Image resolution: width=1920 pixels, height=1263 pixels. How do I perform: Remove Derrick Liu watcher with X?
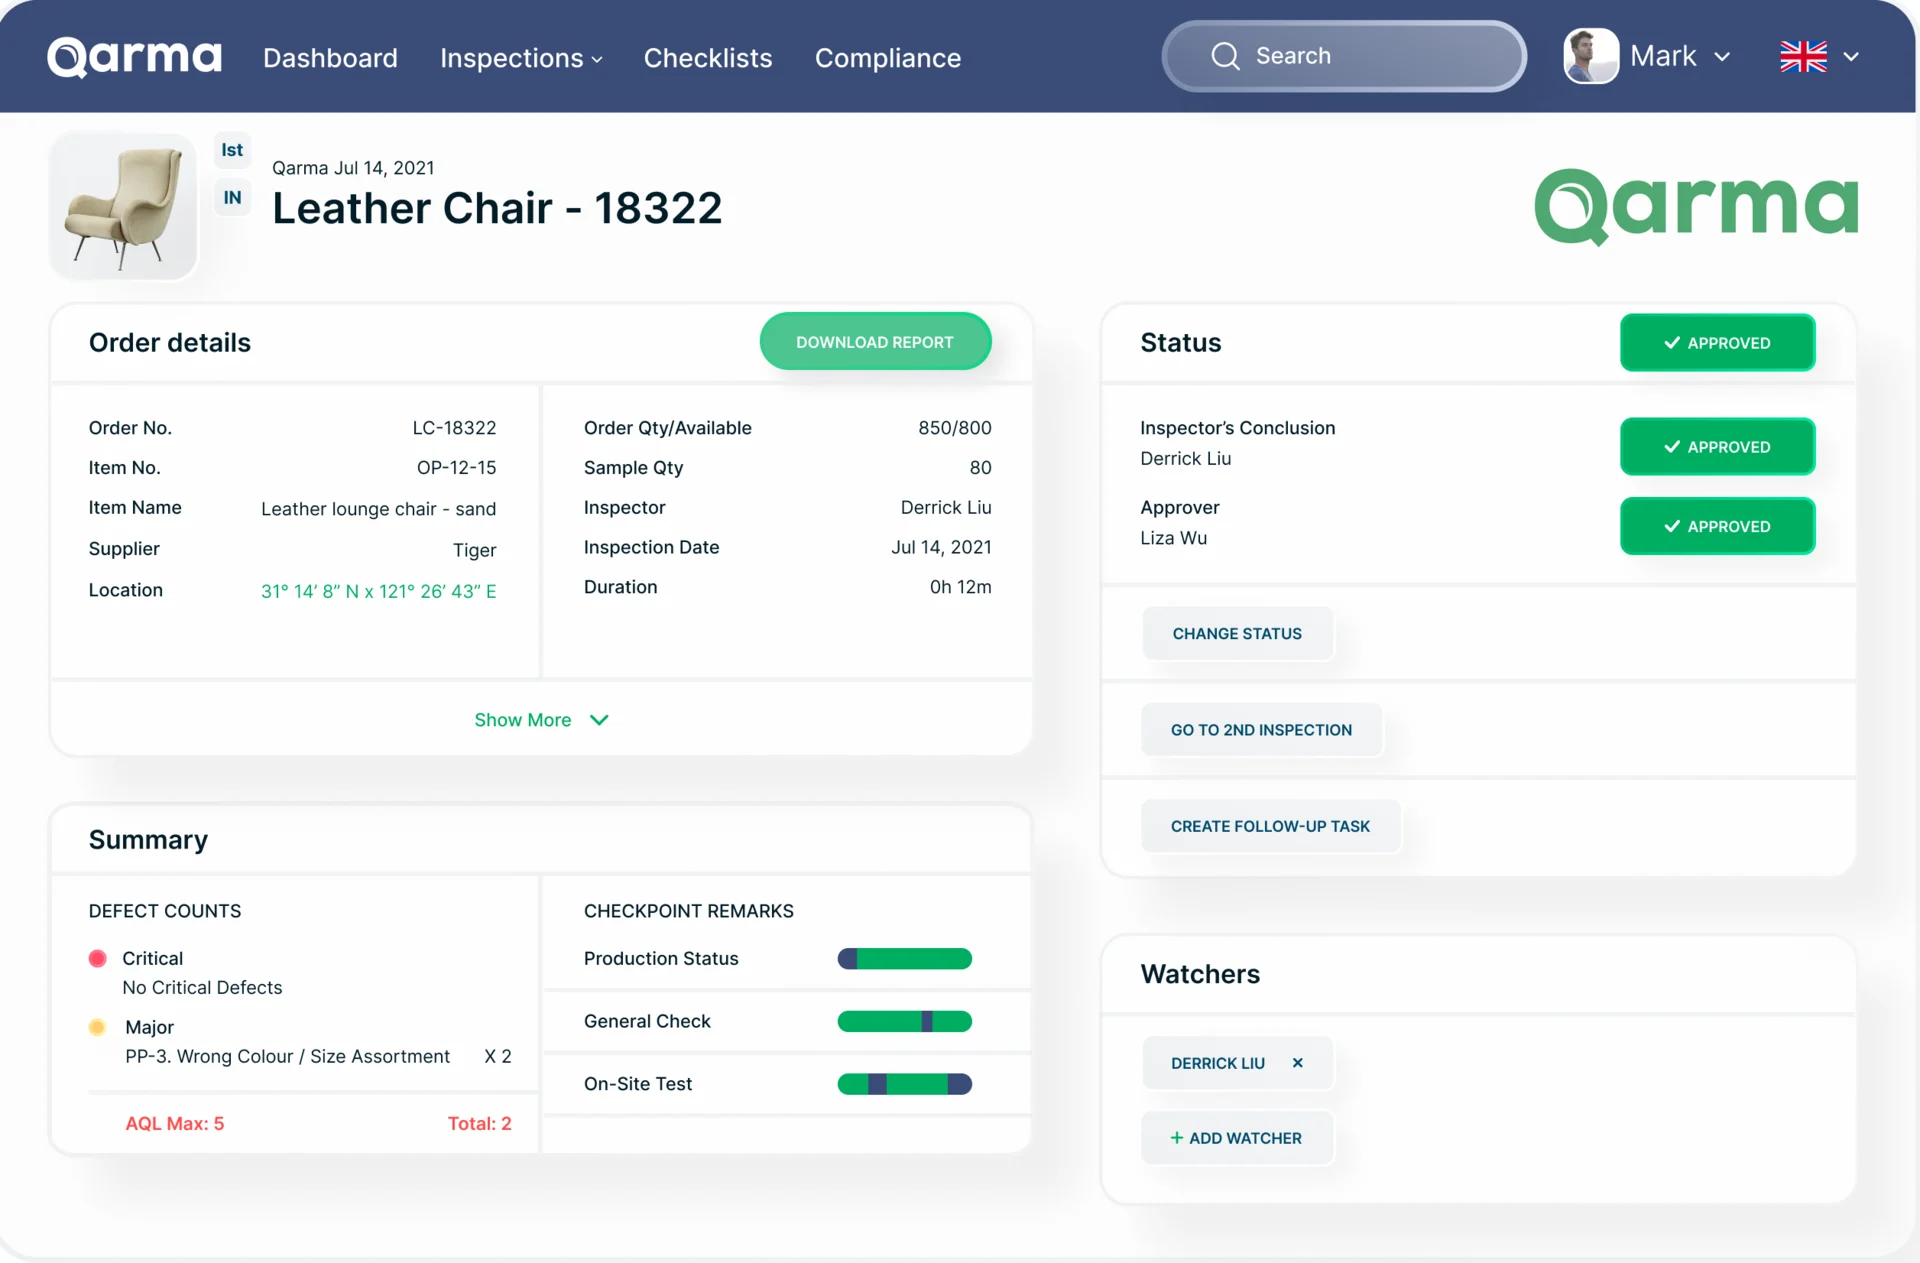click(1297, 1063)
